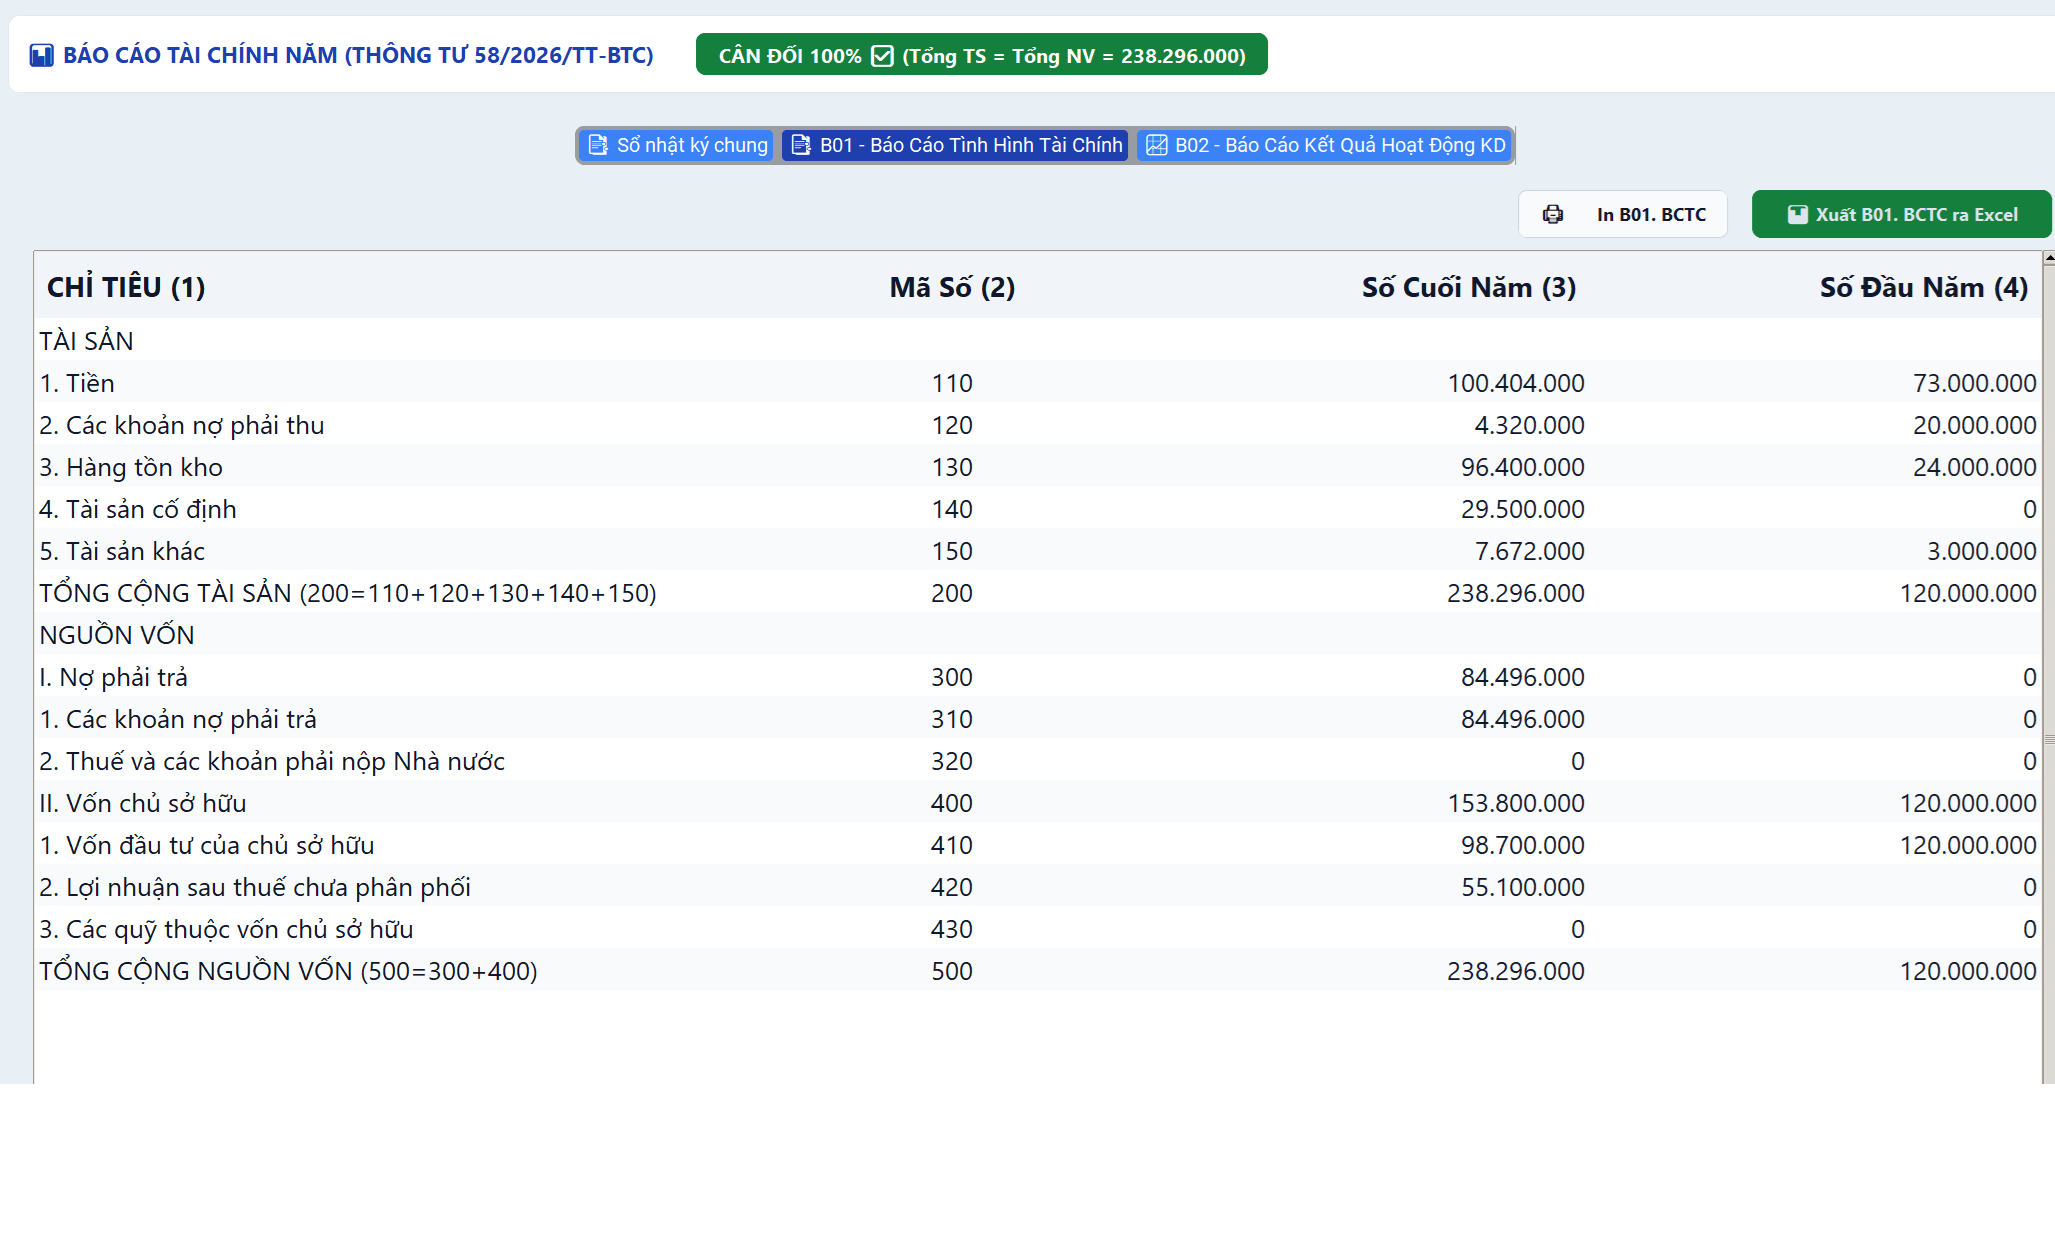Select the Số Đầu Năm (4) column header
Viewport: 2055px width, 1260px height.
tap(1923, 287)
